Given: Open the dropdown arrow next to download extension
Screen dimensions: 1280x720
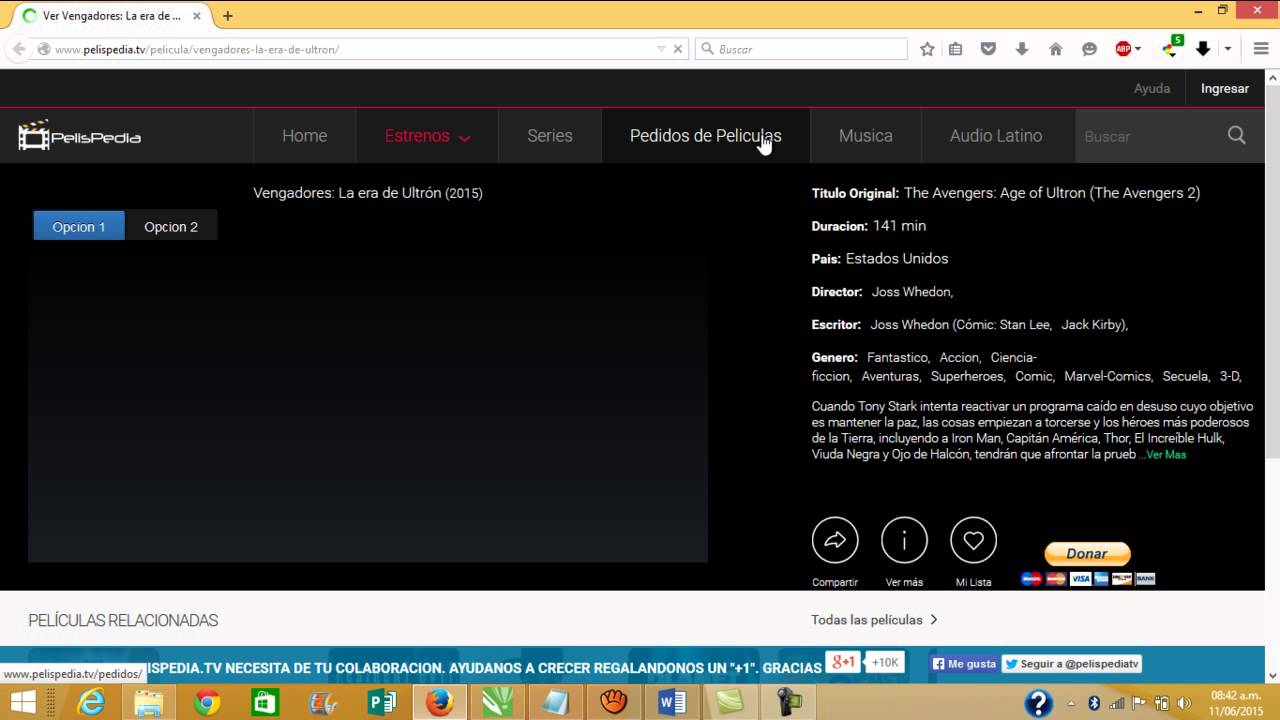Looking at the screenshot, I should point(1227,49).
